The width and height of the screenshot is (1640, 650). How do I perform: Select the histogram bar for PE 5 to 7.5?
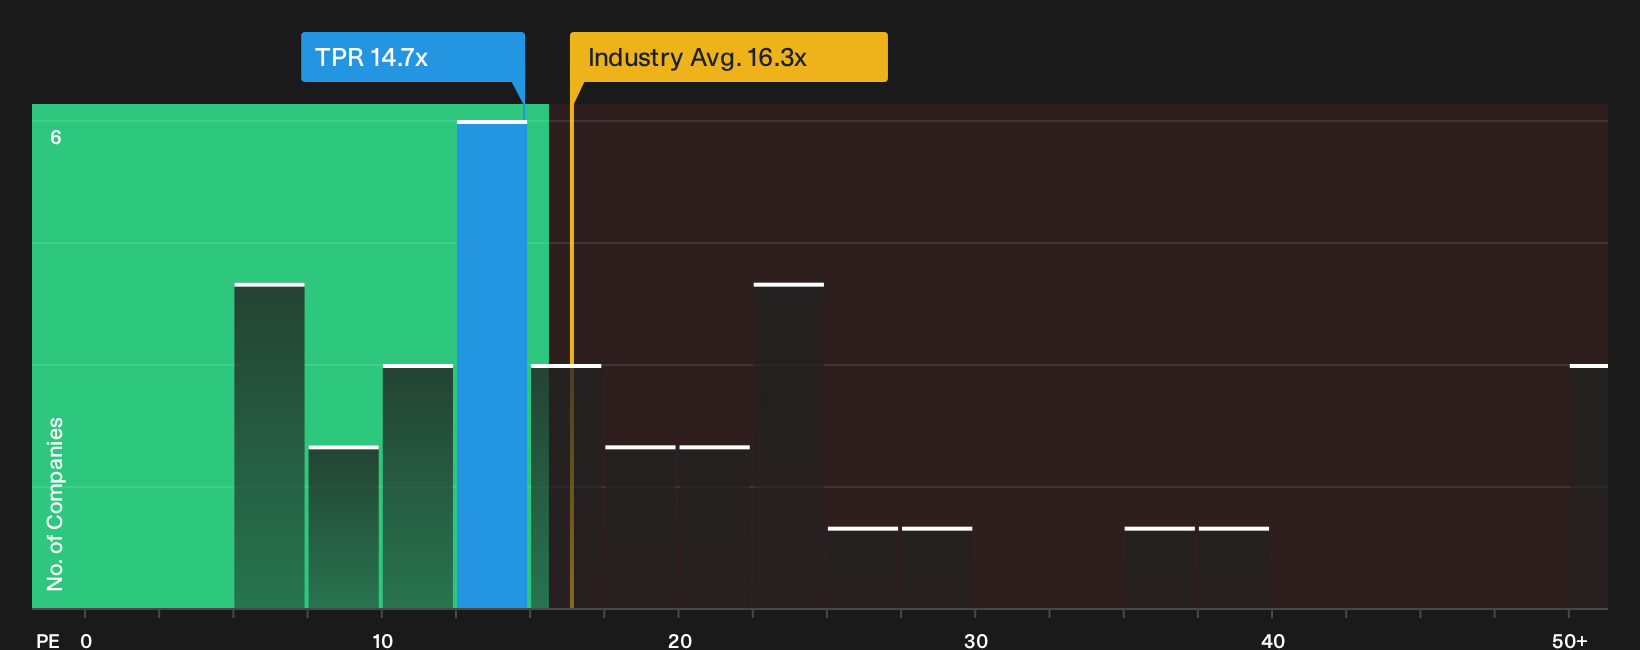[270, 446]
